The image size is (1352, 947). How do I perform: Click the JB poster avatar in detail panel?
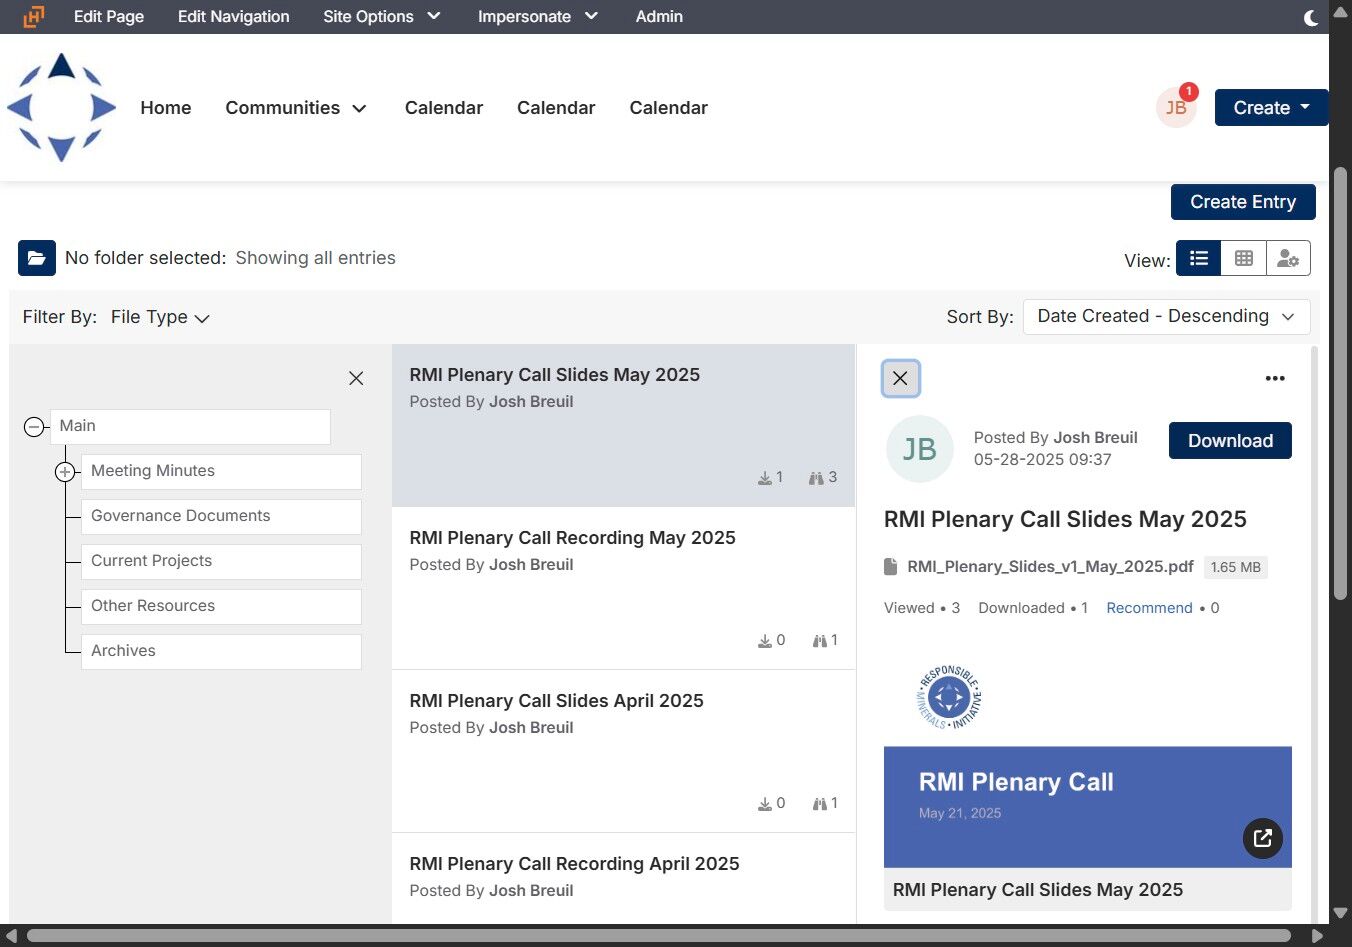coord(920,449)
